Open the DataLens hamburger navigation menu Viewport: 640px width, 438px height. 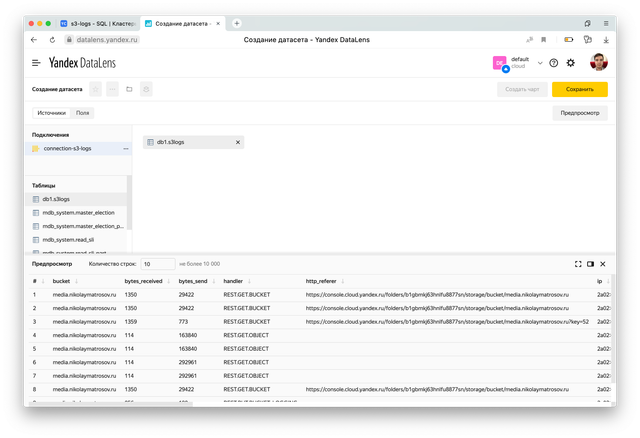36,62
